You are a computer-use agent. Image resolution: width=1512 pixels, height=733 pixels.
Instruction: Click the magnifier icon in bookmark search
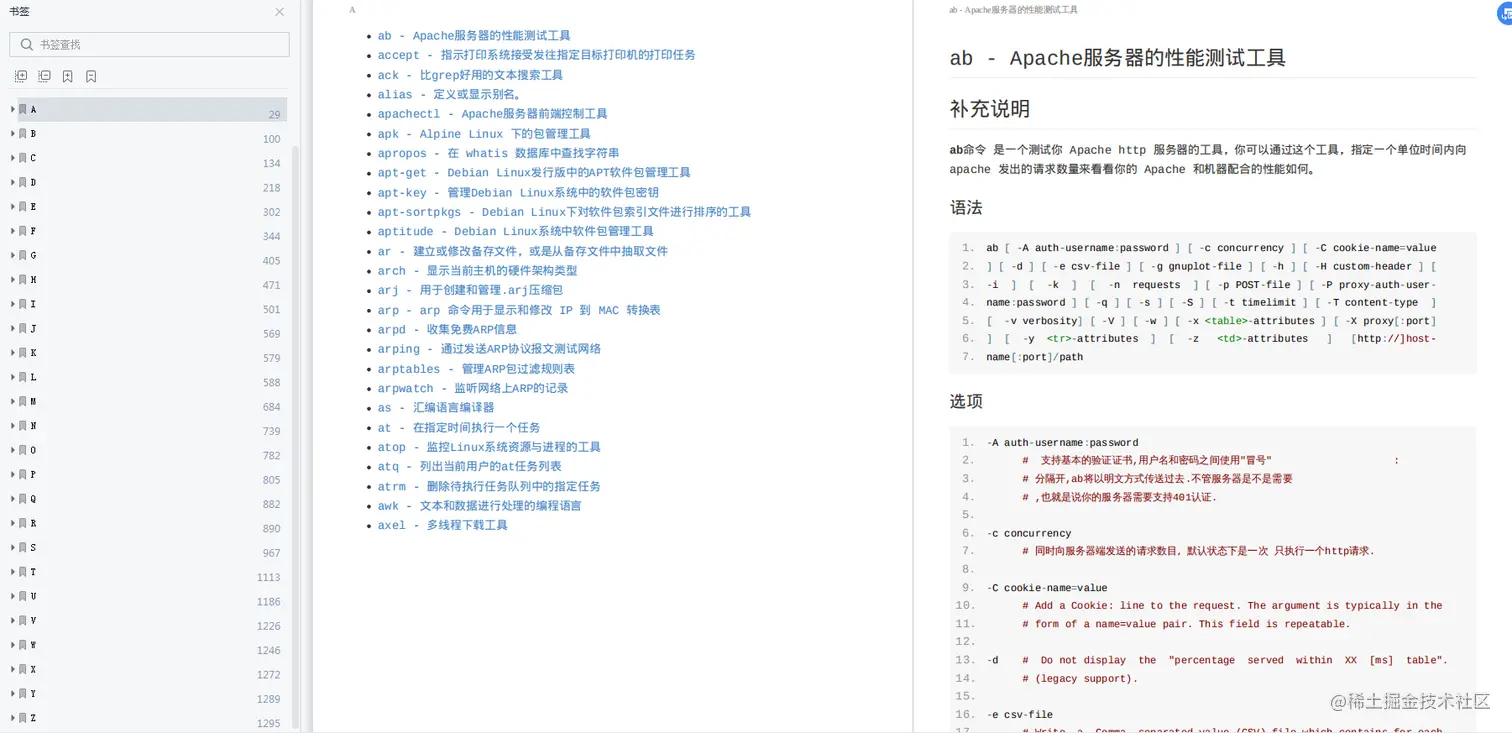pos(26,44)
